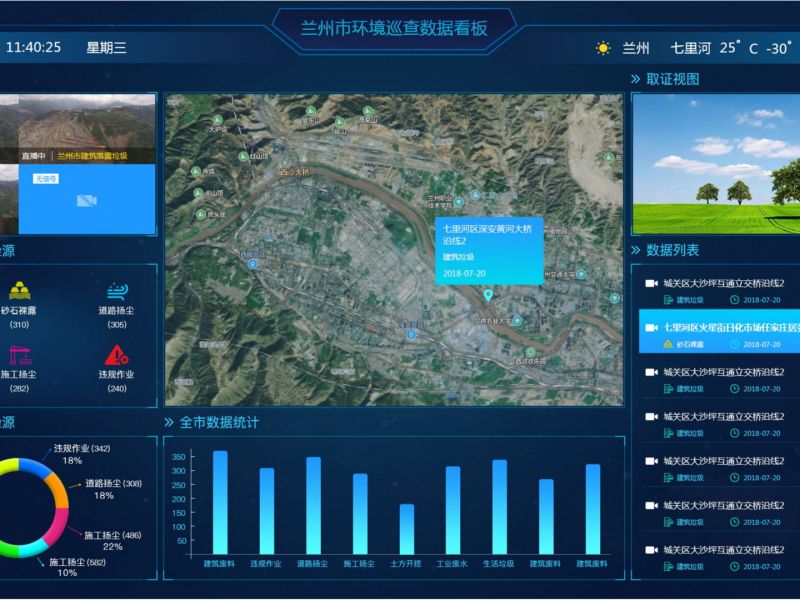Expand the 数据列表 section chevron
Image resolution: width=800 pixels, height=600 pixels.
(x=635, y=250)
